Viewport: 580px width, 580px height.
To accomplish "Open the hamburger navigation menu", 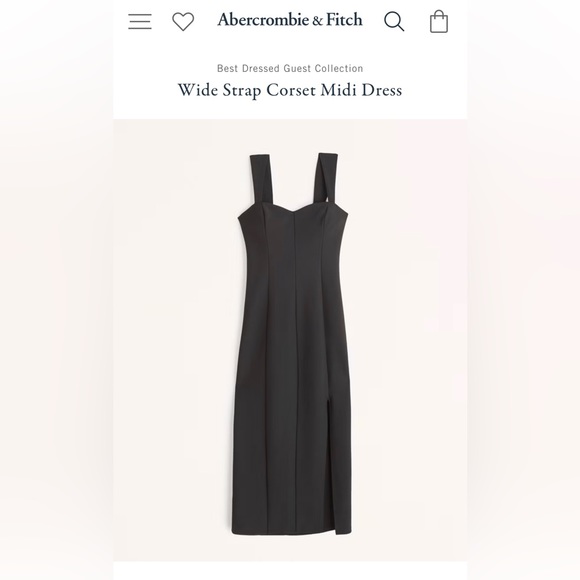I will (140, 21).
